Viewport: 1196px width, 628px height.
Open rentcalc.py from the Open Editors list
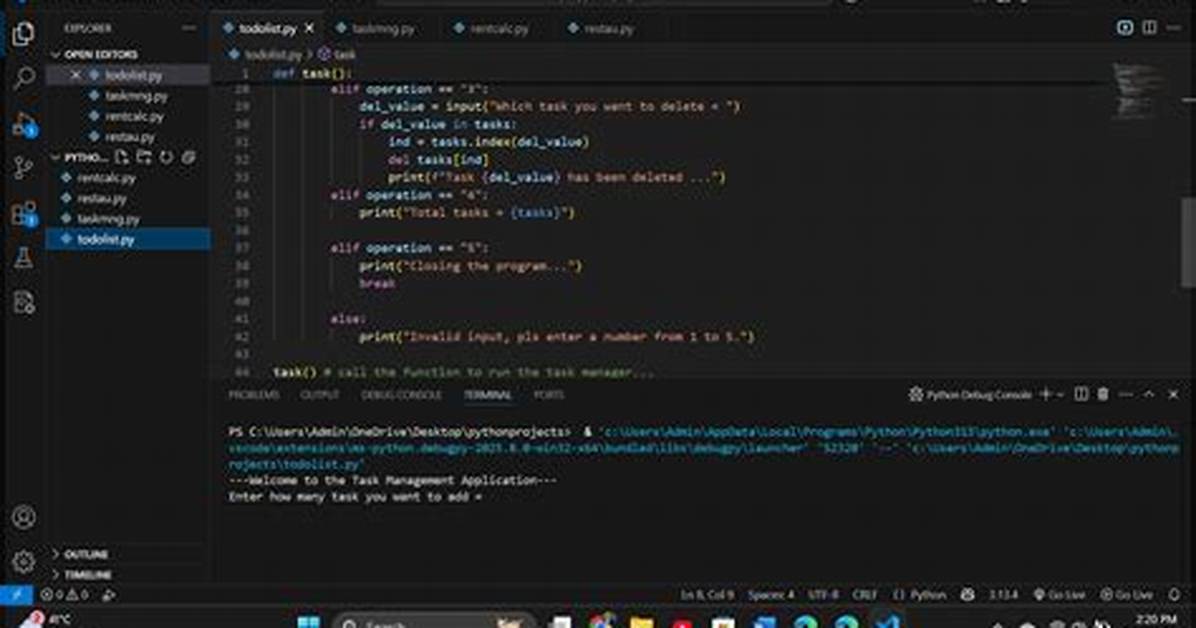[134, 116]
